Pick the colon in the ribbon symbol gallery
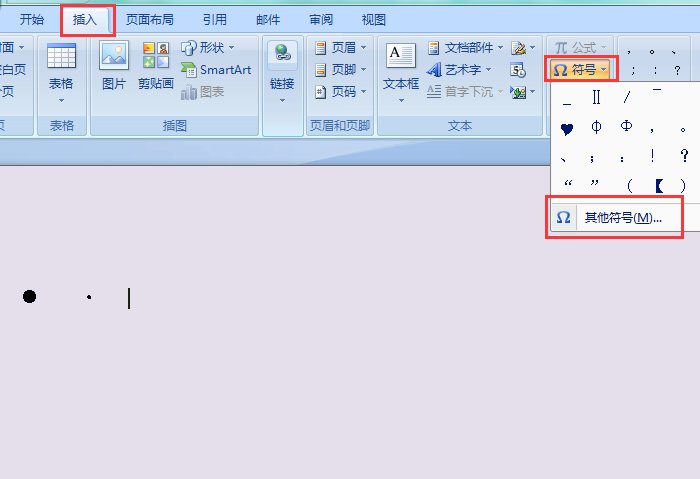Image resolution: width=700 pixels, height=479 pixels. 655,70
